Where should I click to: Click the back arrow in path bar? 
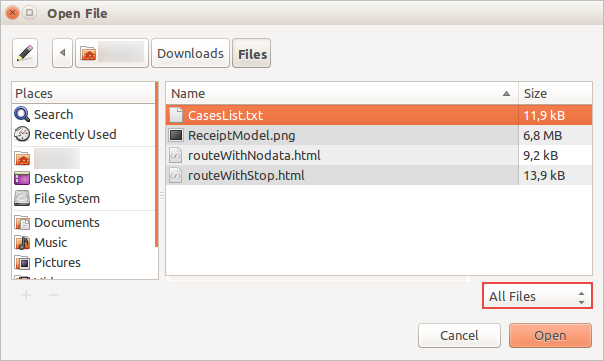(x=62, y=53)
